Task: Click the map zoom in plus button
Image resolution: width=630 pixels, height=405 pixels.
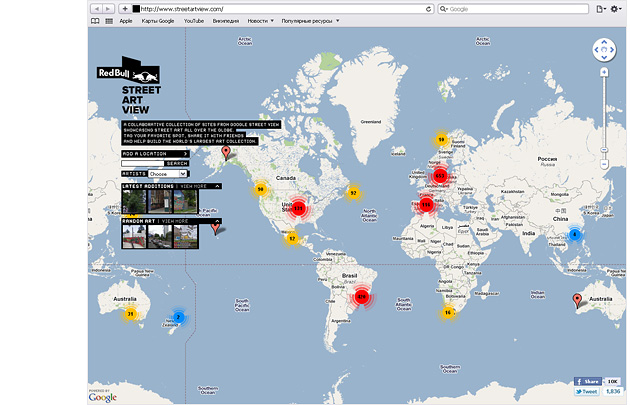Action: [x=604, y=73]
